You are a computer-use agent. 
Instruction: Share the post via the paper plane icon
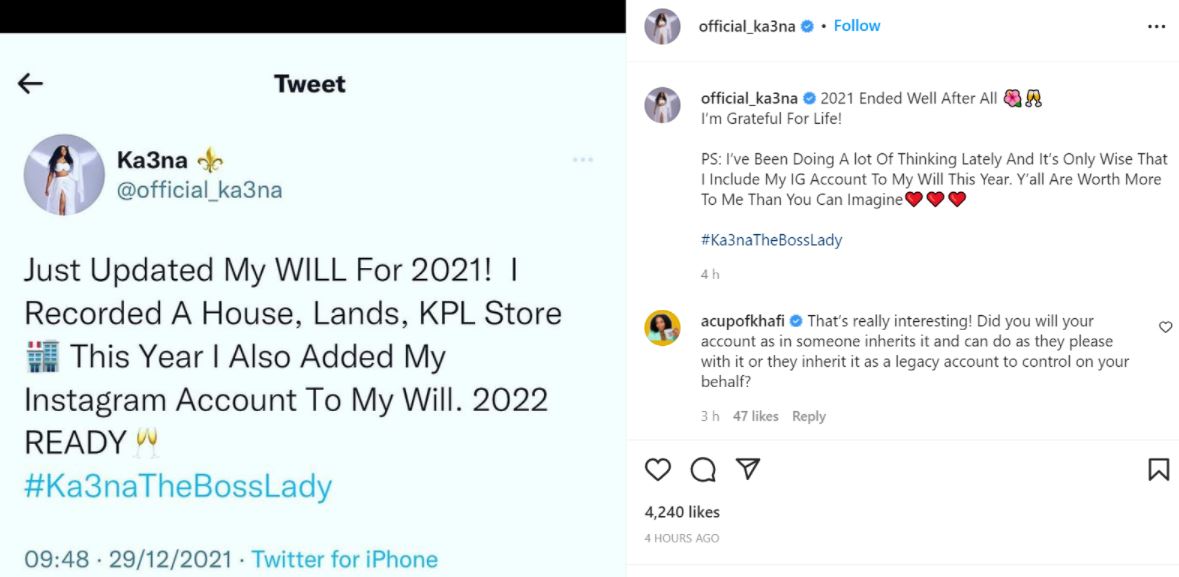747,469
